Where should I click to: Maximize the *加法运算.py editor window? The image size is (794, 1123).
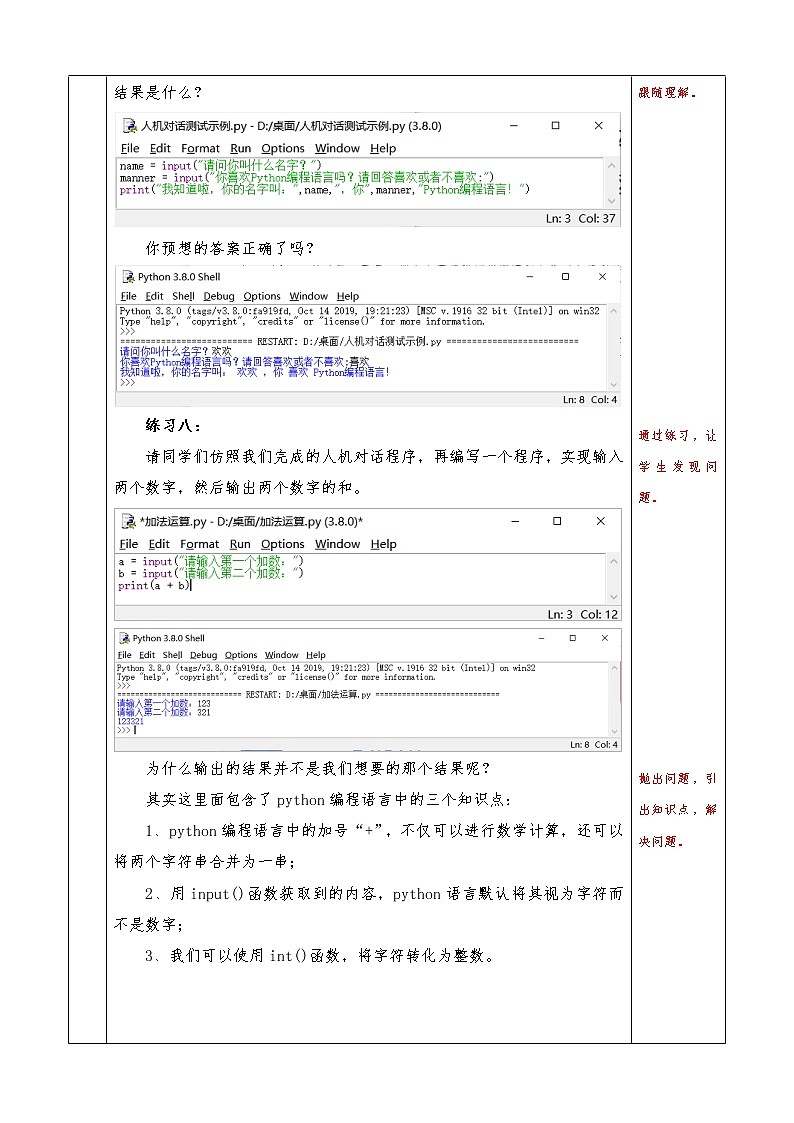click(x=557, y=521)
